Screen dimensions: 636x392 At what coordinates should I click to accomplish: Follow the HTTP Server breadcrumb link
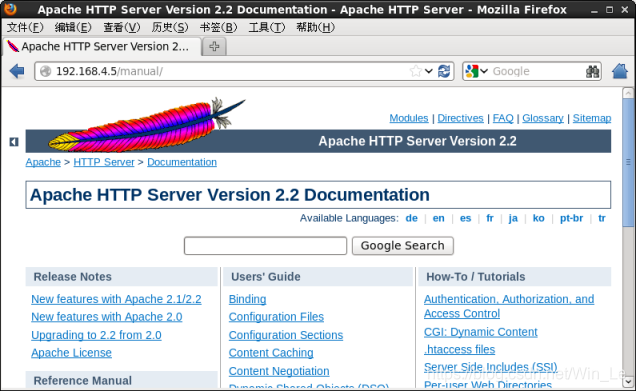click(104, 162)
